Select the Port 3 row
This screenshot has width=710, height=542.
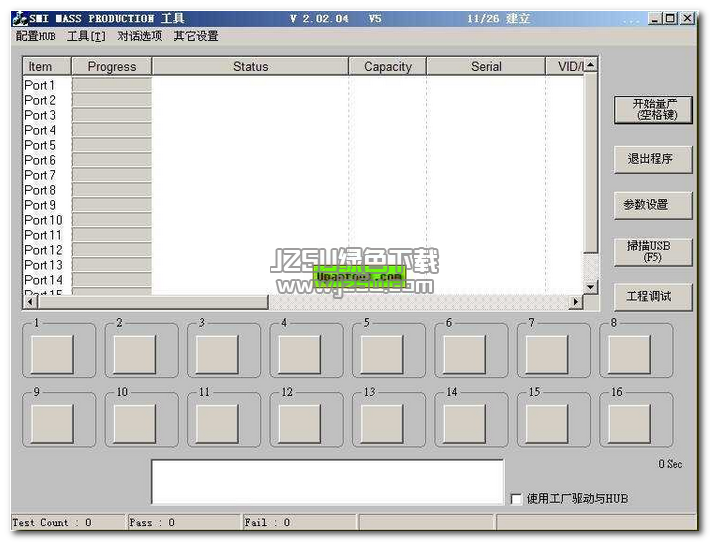point(303,115)
